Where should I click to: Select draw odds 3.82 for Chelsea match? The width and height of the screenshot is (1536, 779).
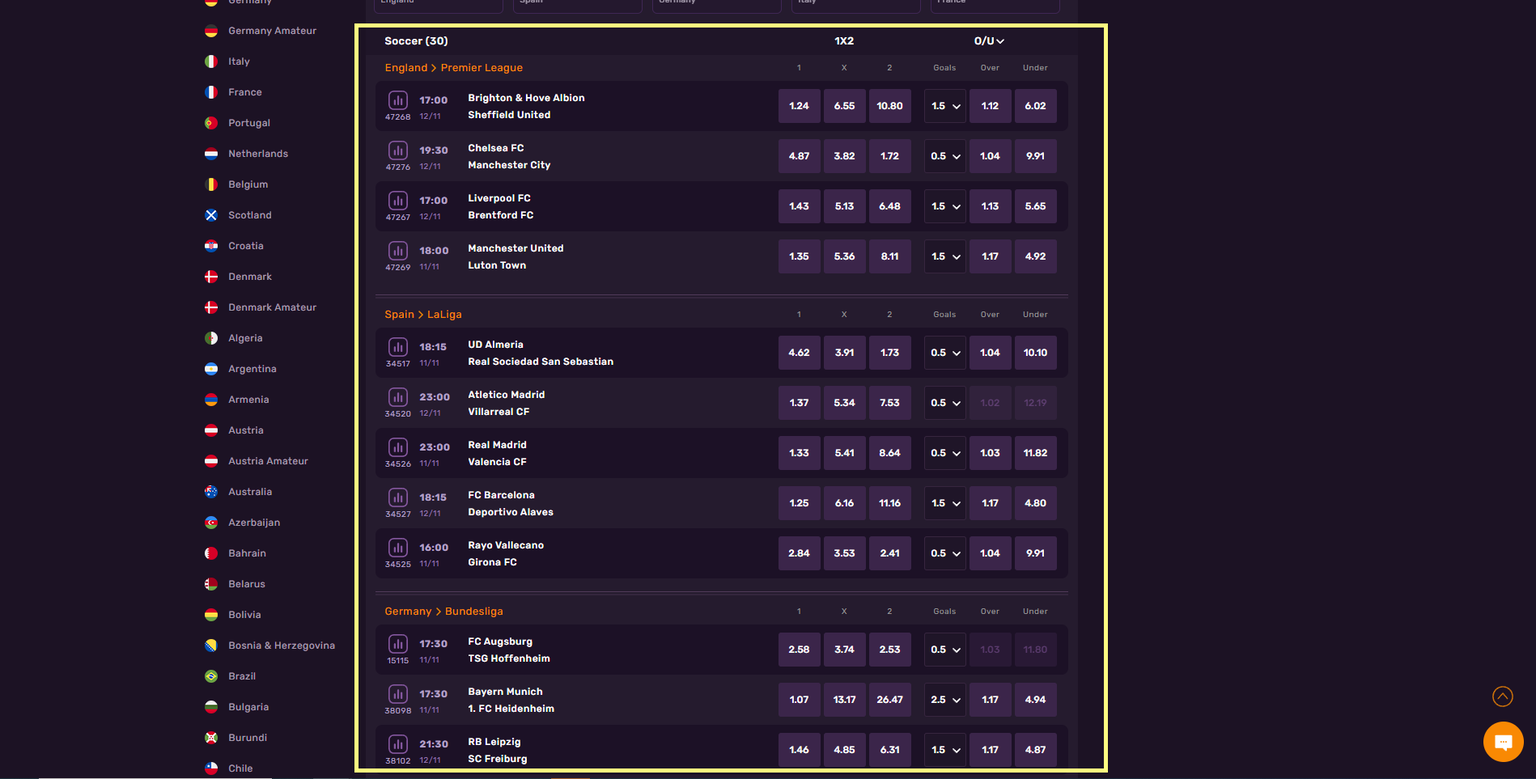[x=844, y=156]
